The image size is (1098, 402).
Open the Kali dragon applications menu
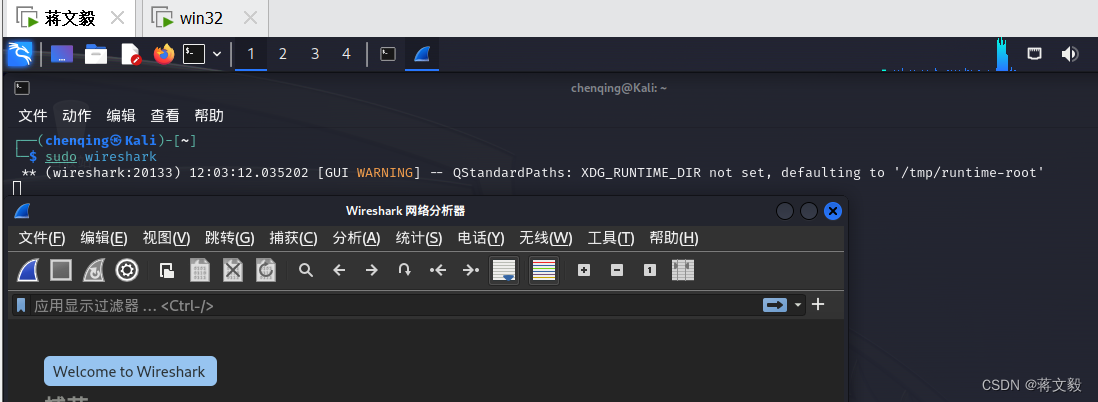click(20, 54)
